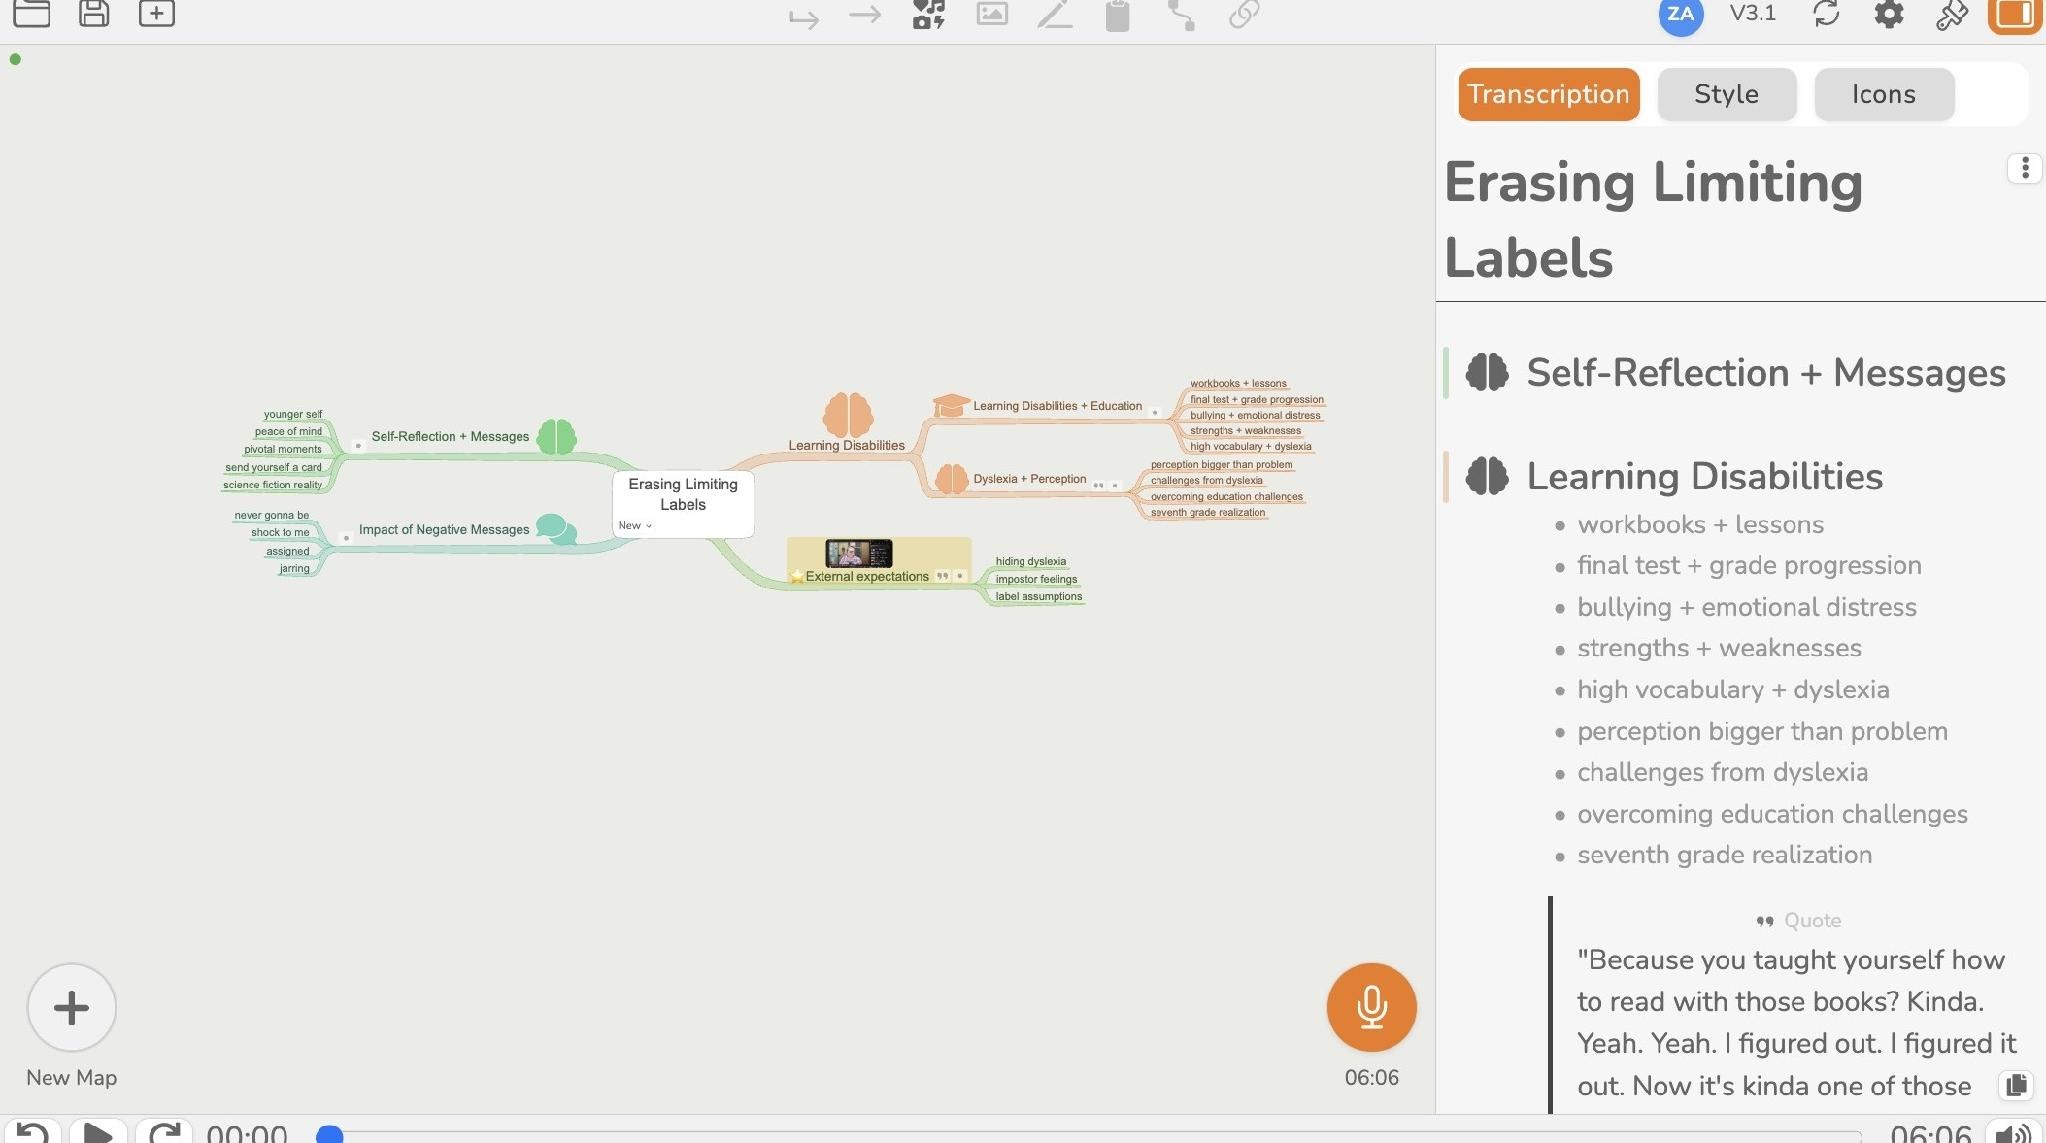Click the blue playback position slider handle
2046x1143 pixels.
[x=330, y=1133]
